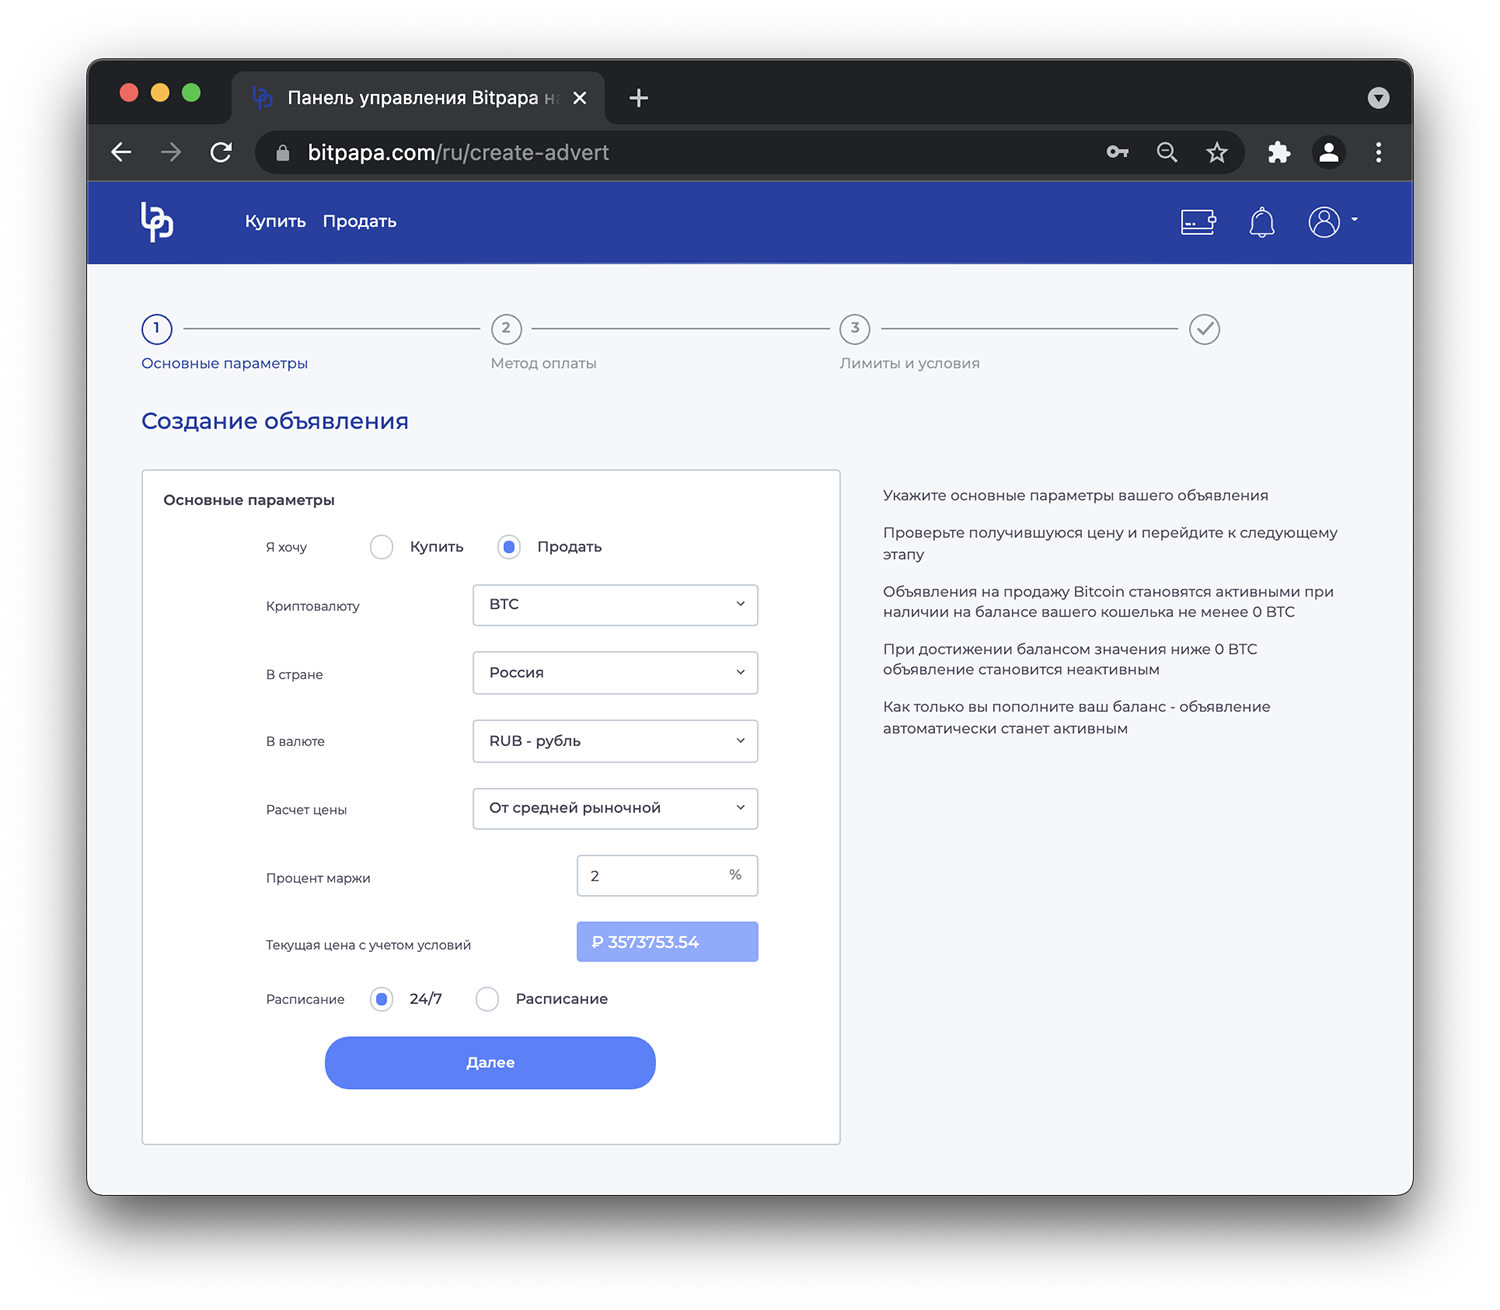
Task: Expand the caret next to profile avatar
Action: tap(1355, 219)
